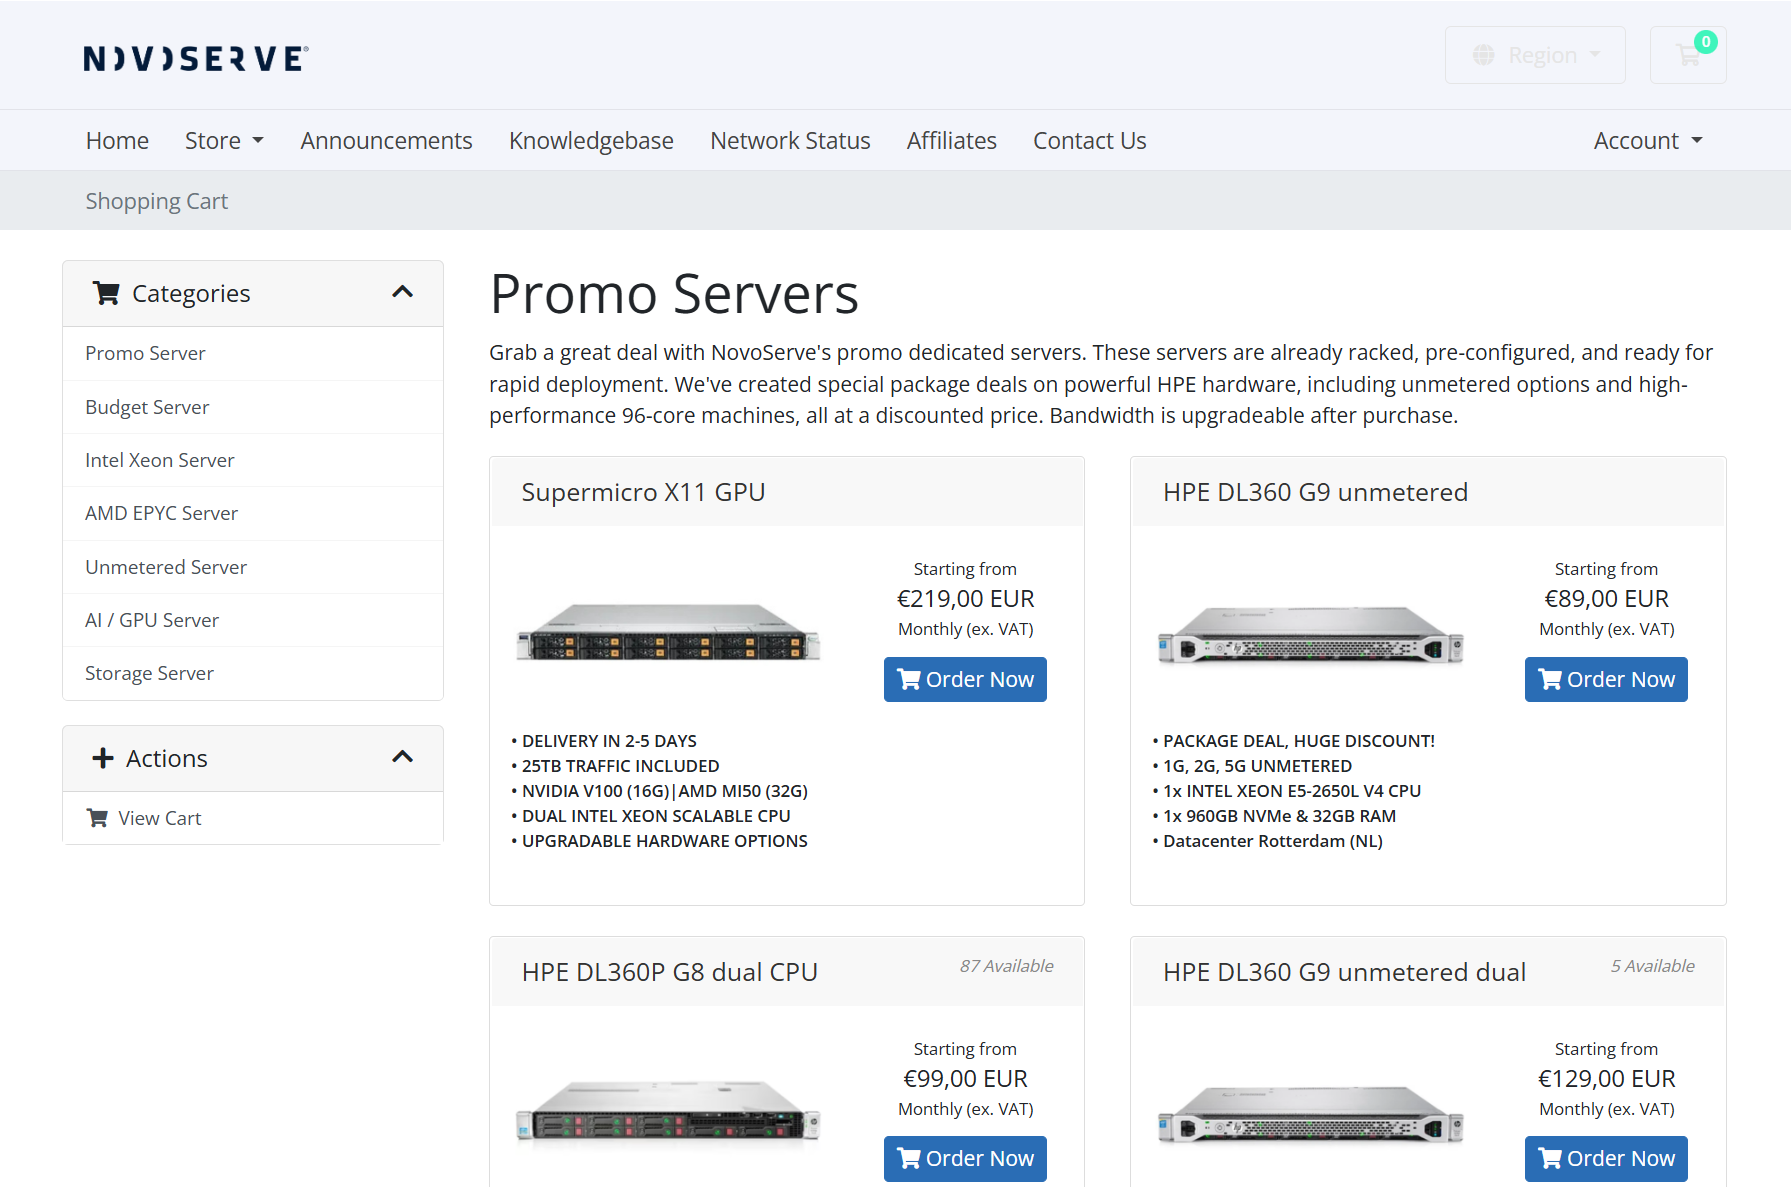Order the Supermicro X11 GPU server
Screen dimensions: 1791x1187
coord(965,679)
